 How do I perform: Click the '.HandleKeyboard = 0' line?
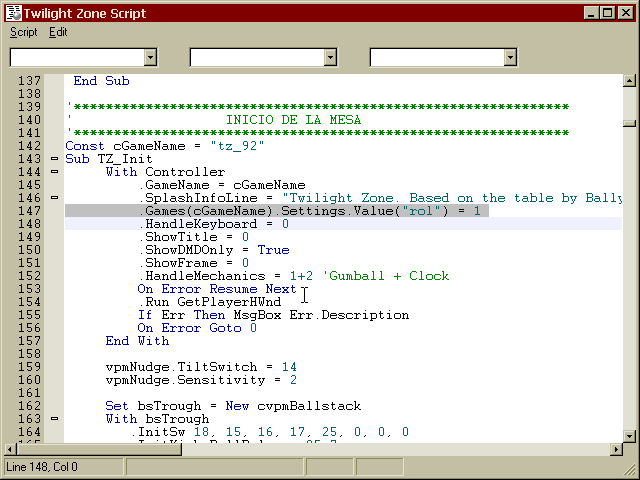(x=214, y=224)
